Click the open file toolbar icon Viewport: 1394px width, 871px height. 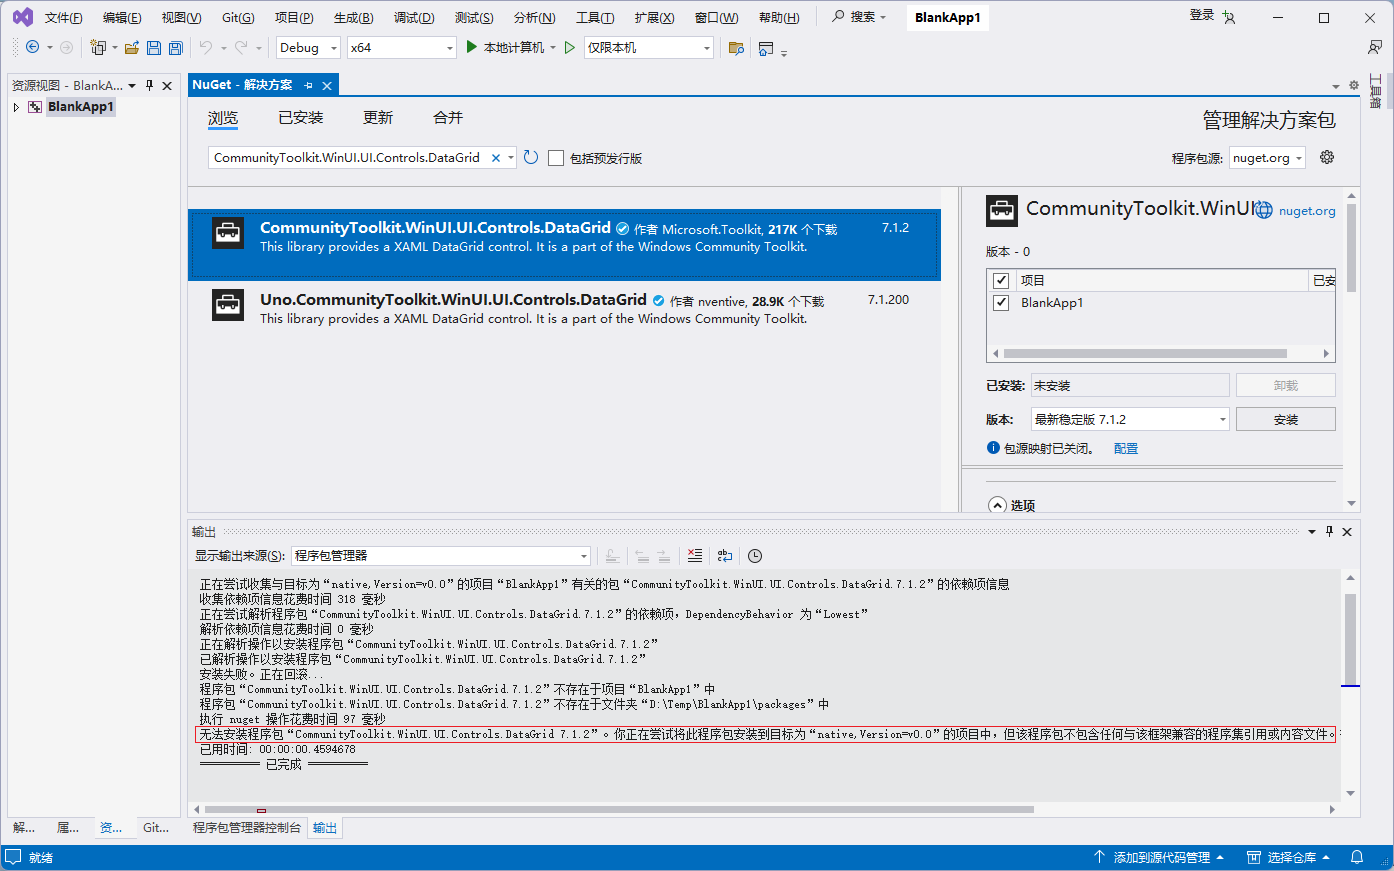point(131,47)
